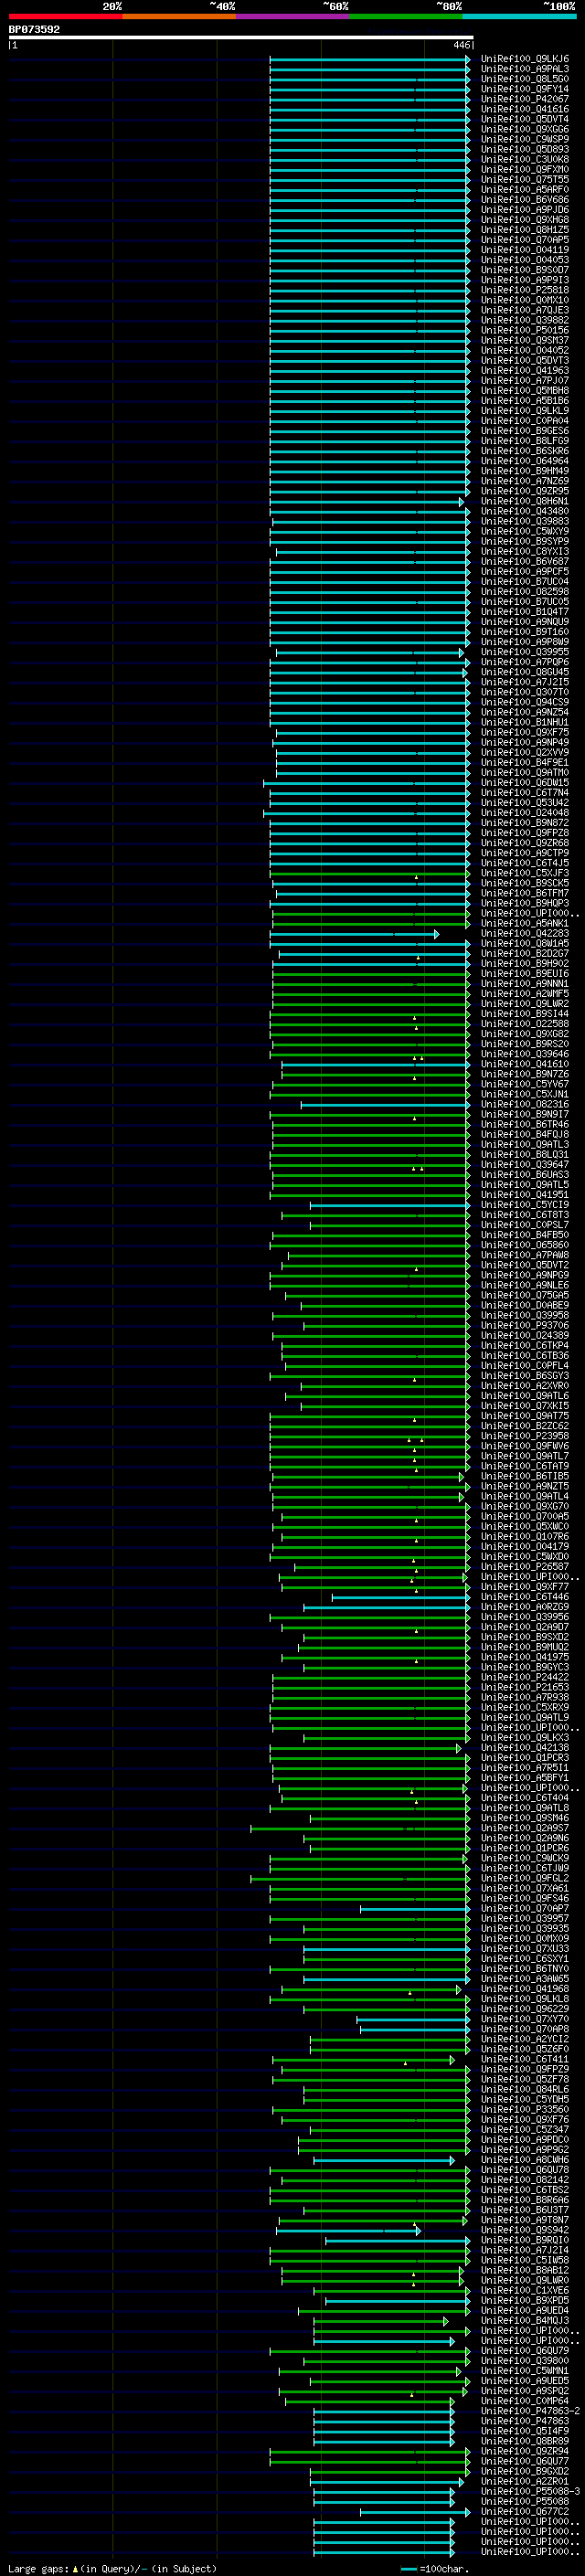Open hit UniRef100_P25818
The width and height of the screenshot is (585, 2576).
point(525,290)
